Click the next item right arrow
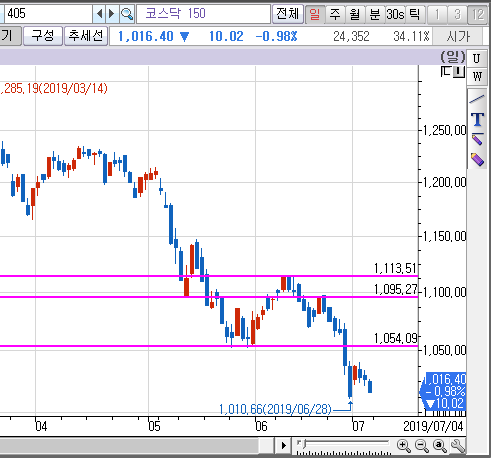Screen dimensions: 491x458 point(112,14)
